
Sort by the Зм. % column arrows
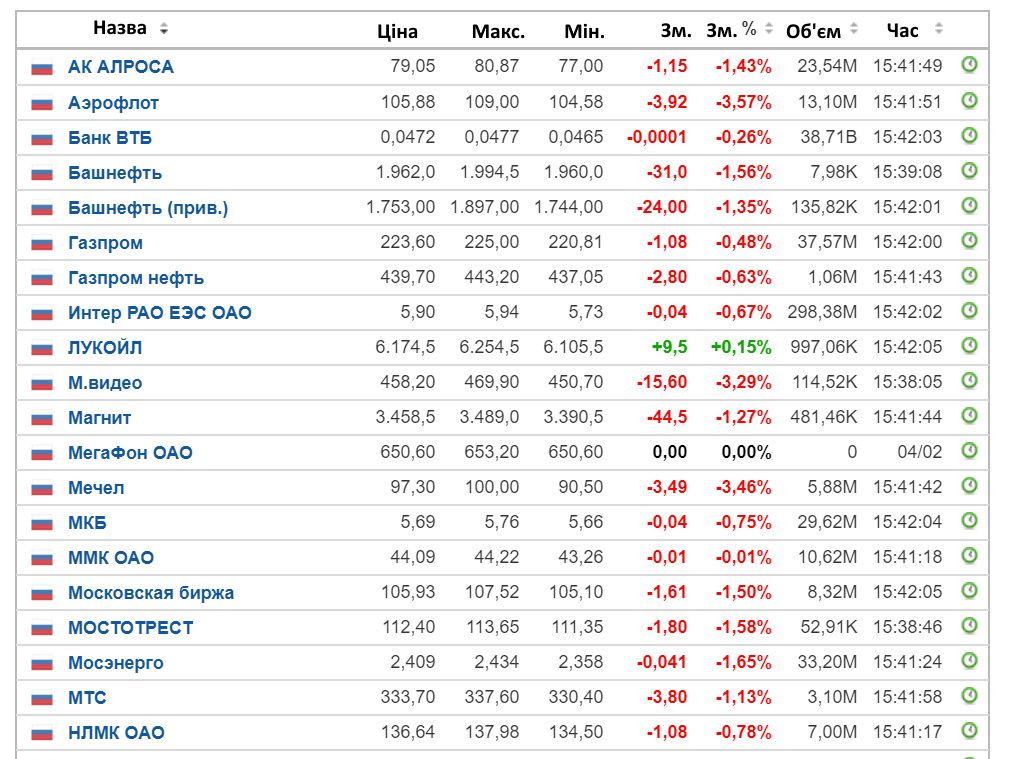click(769, 28)
